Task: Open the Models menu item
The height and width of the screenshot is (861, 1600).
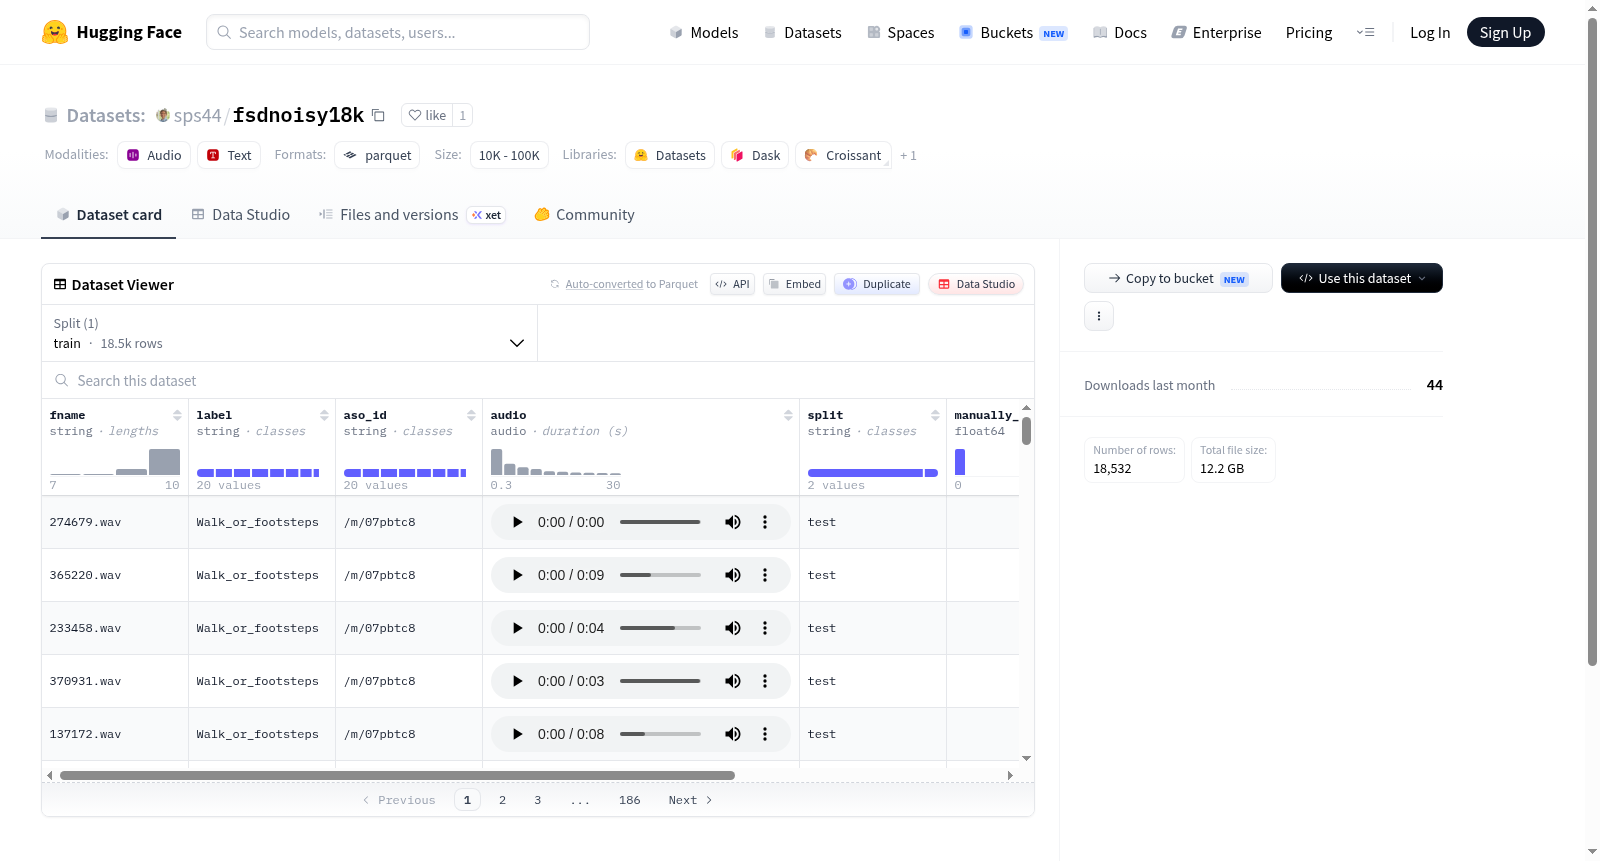Action: 704,33
